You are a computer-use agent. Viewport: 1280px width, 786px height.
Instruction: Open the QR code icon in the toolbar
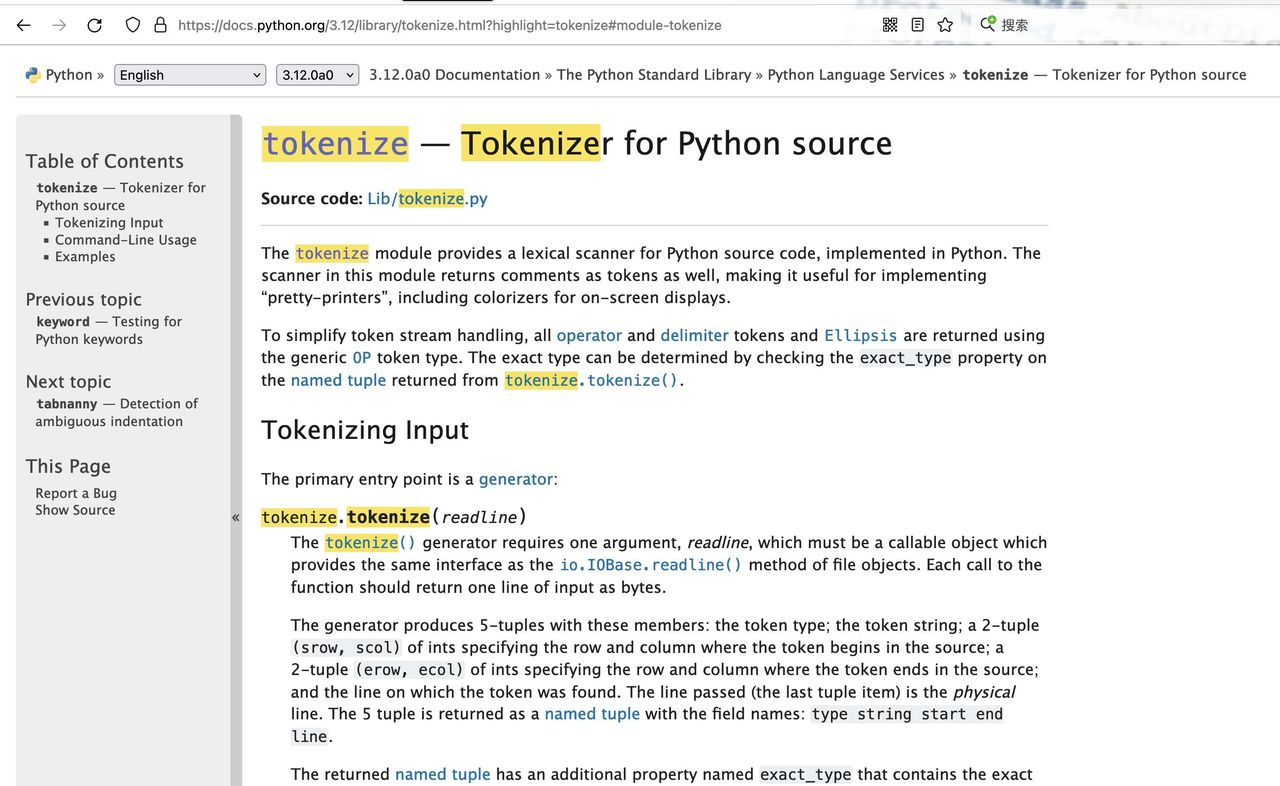pos(890,24)
